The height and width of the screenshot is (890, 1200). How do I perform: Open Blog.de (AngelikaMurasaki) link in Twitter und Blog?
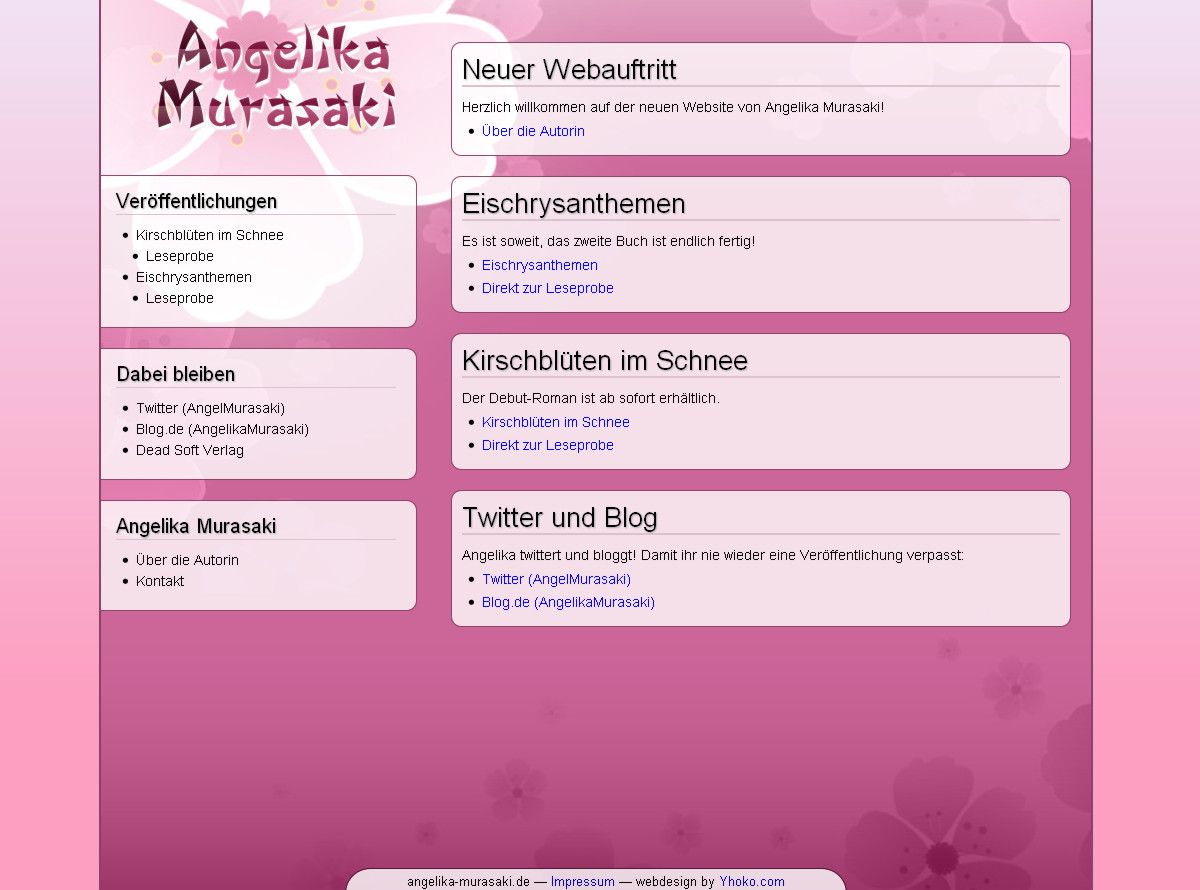tap(568, 602)
